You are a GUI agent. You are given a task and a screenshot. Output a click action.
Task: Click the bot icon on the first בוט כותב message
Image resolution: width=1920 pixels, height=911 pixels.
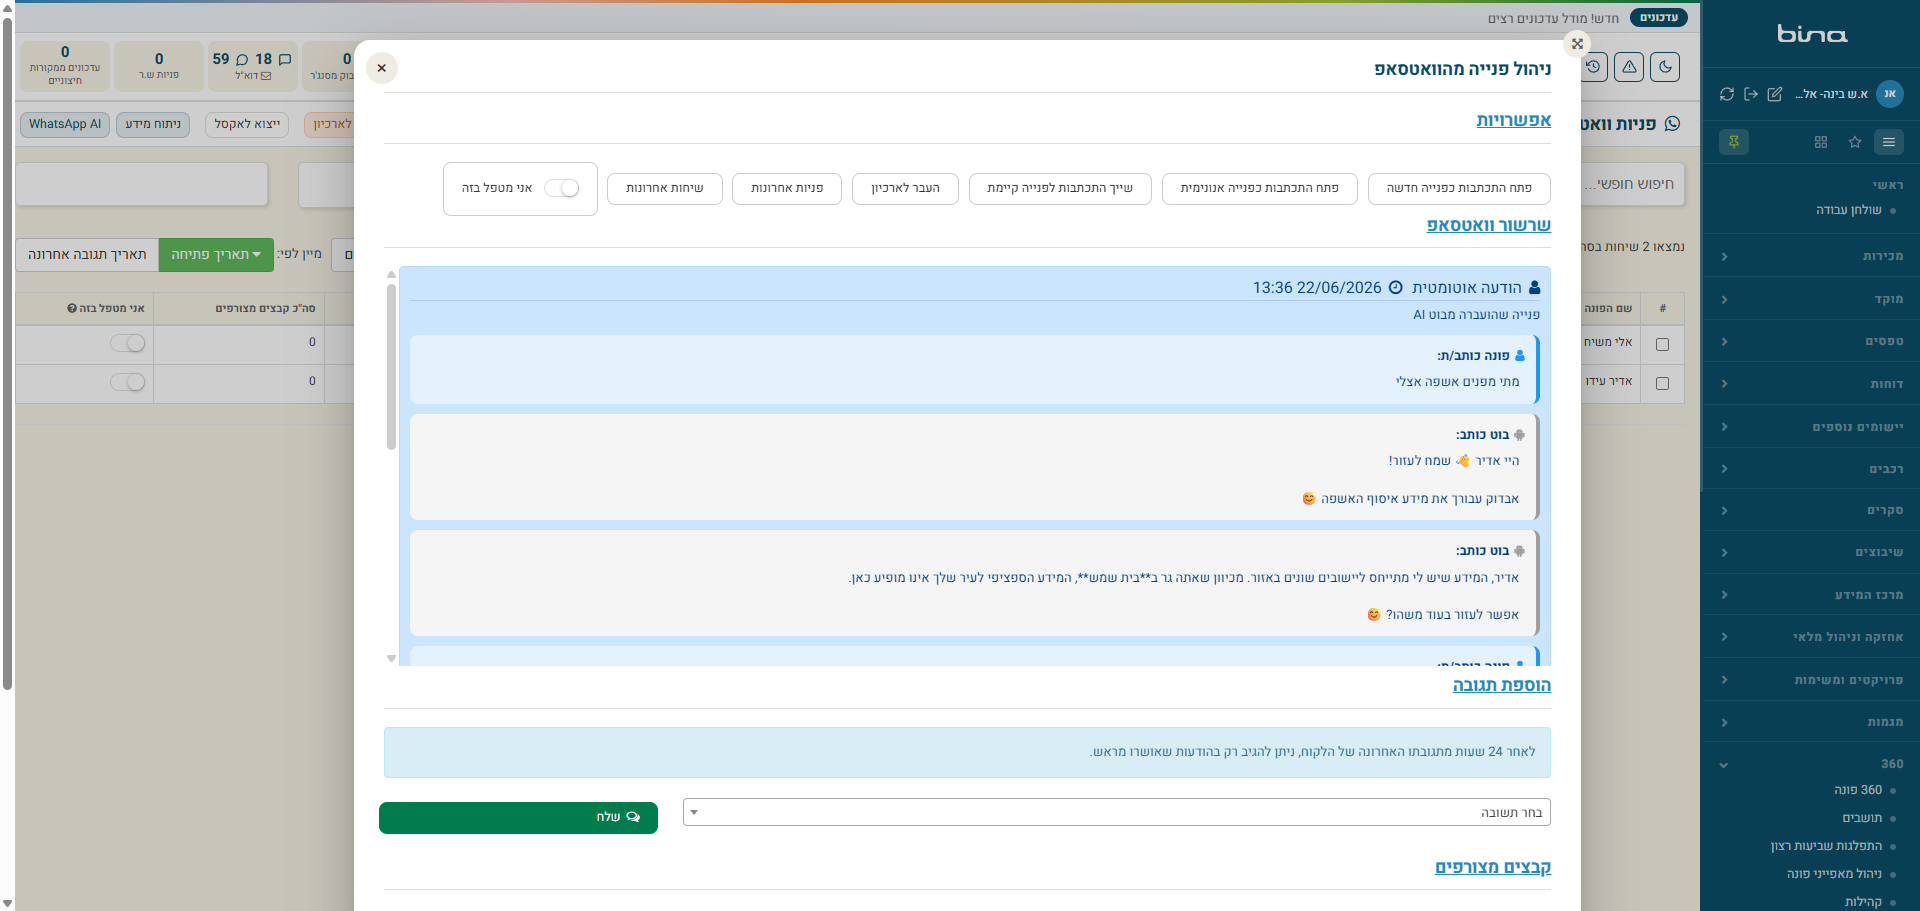pos(1520,435)
